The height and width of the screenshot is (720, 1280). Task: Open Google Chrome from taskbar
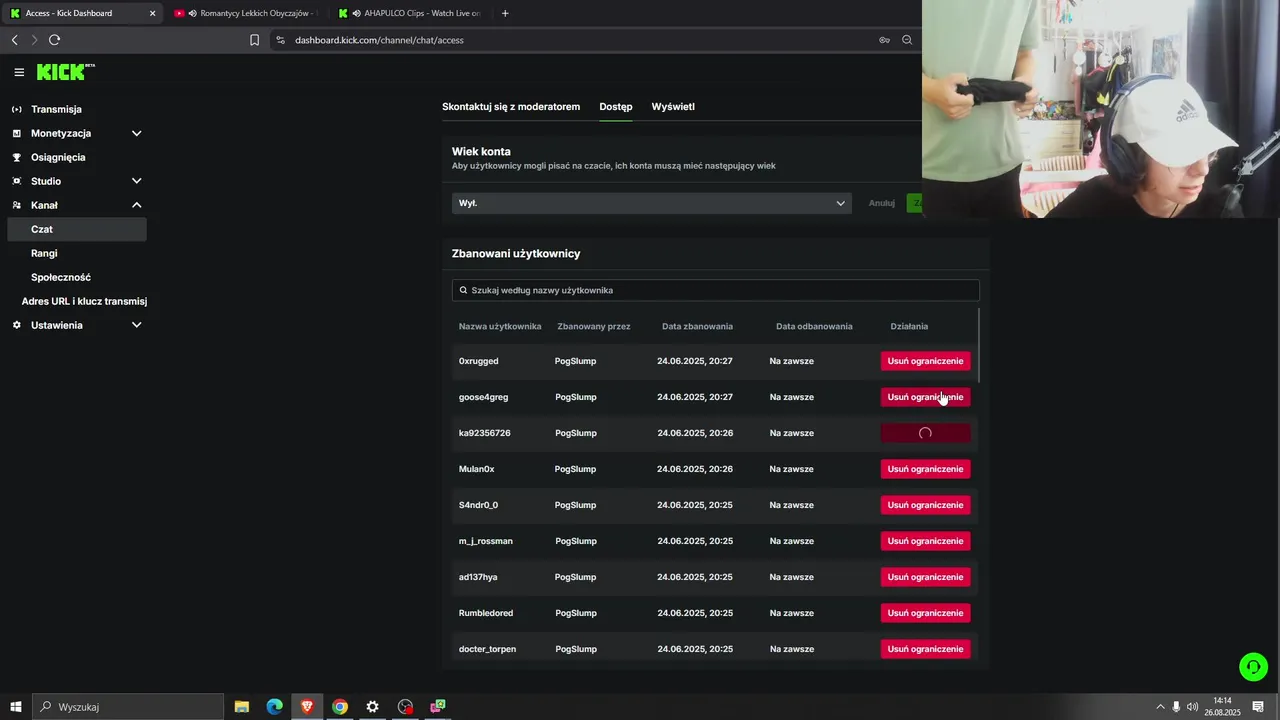tap(340, 707)
